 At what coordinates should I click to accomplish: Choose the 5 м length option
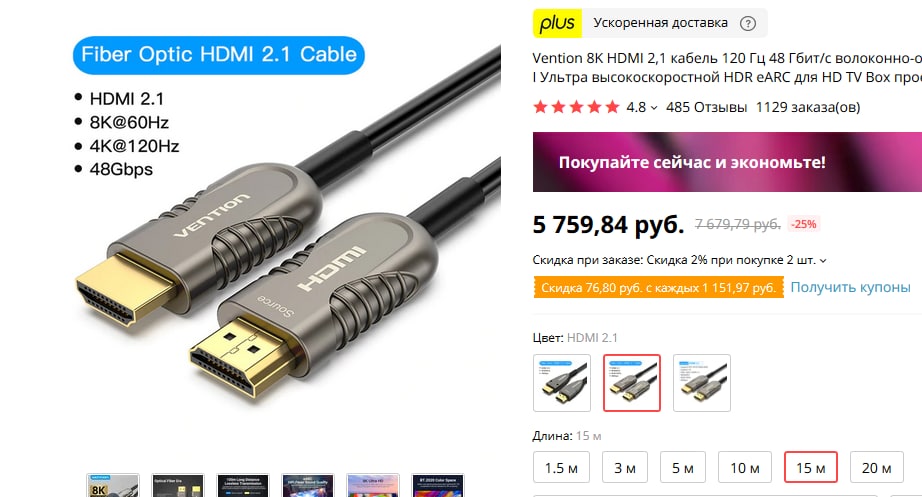(683, 468)
